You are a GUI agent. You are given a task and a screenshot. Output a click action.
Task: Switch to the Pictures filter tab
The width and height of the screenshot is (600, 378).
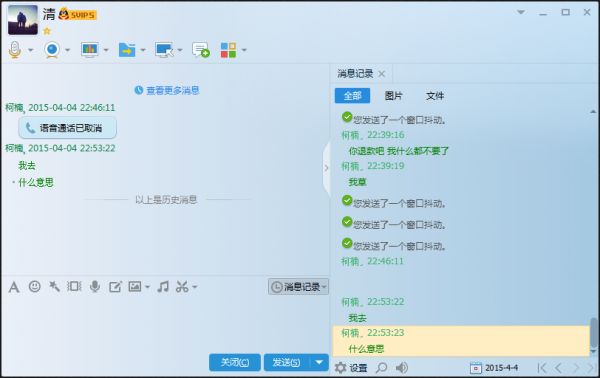394,96
